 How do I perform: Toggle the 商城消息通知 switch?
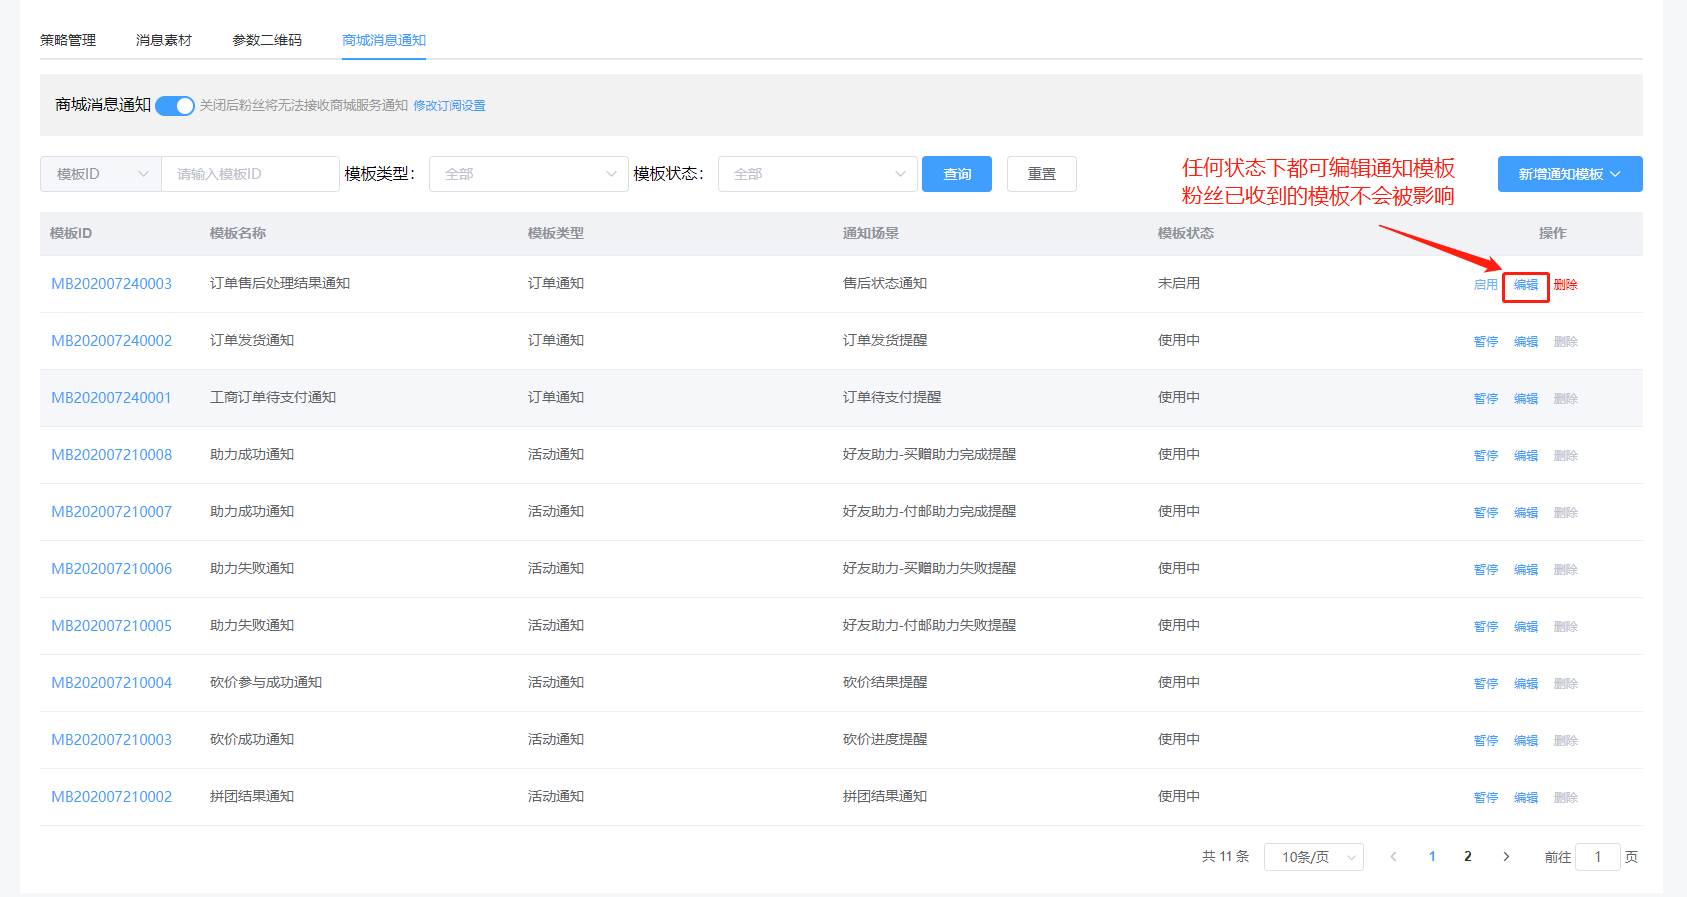coord(175,106)
